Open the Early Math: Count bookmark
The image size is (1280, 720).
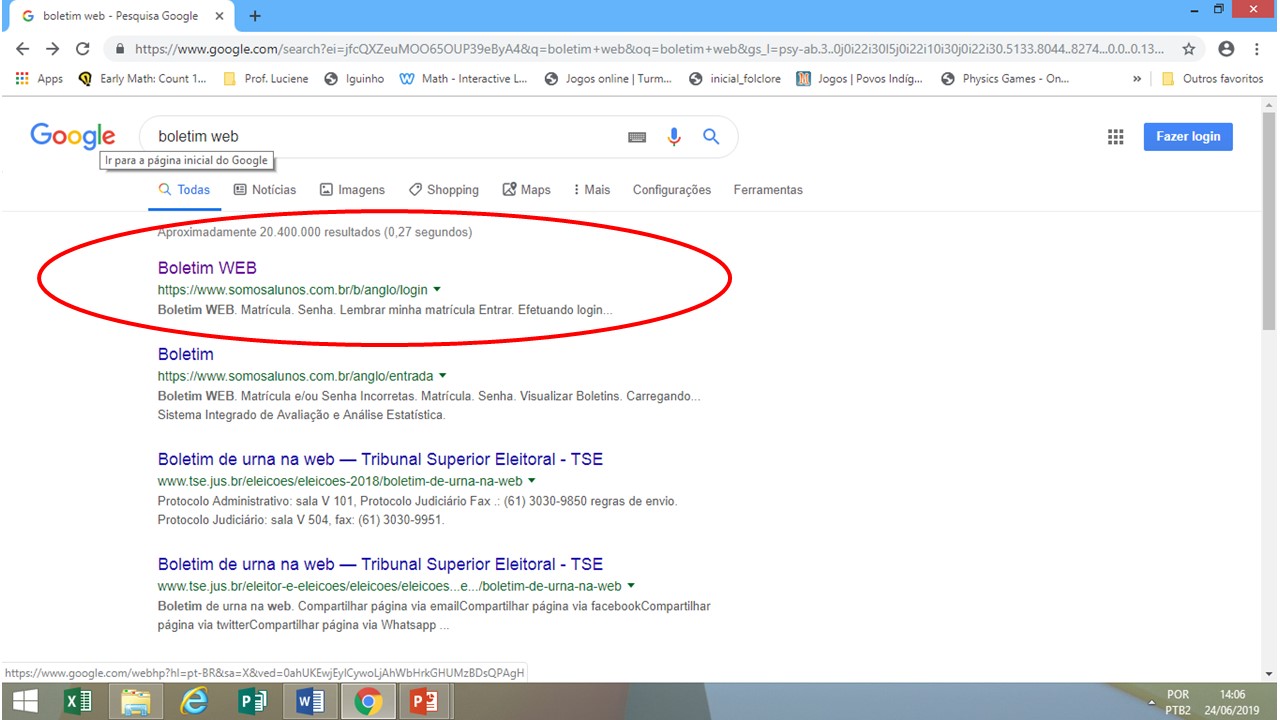143,78
